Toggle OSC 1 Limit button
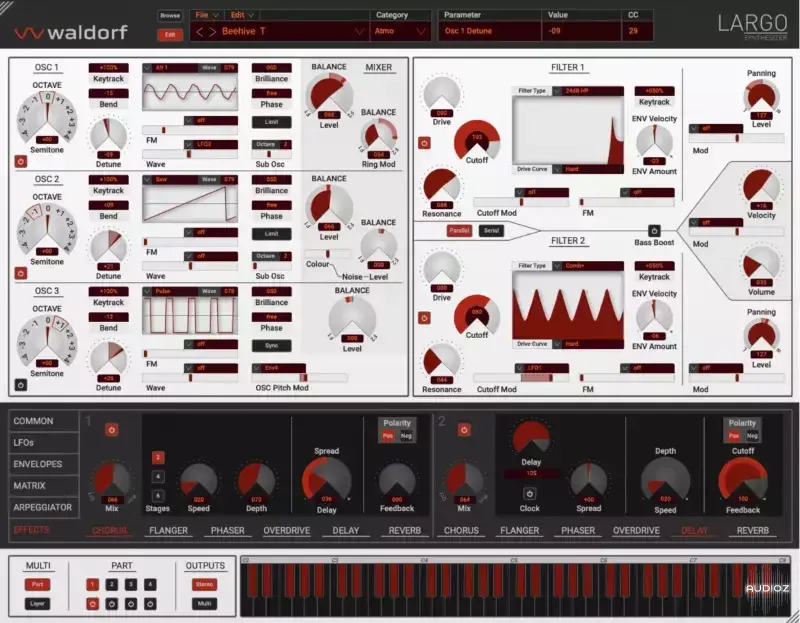Viewport: 800px width, 623px height. pyautogui.click(x=271, y=122)
